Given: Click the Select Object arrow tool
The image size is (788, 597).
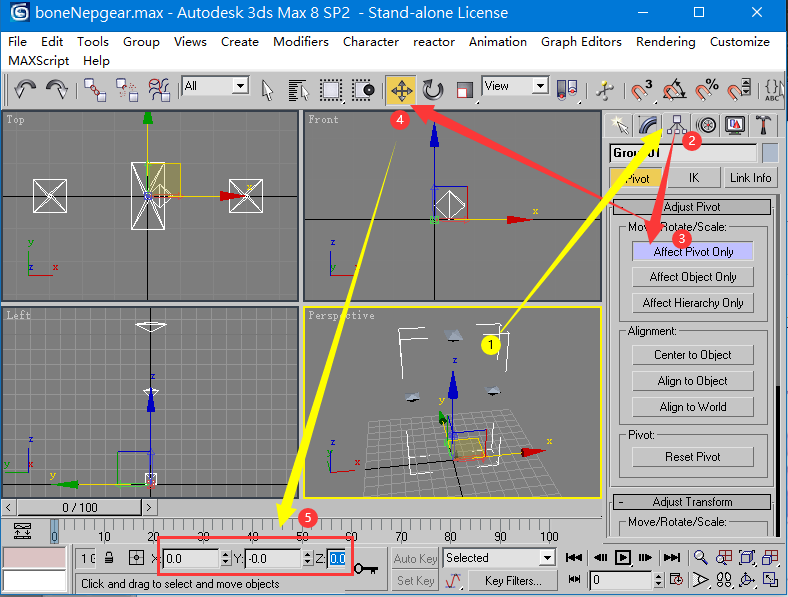Looking at the screenshot, I should 267,90.
